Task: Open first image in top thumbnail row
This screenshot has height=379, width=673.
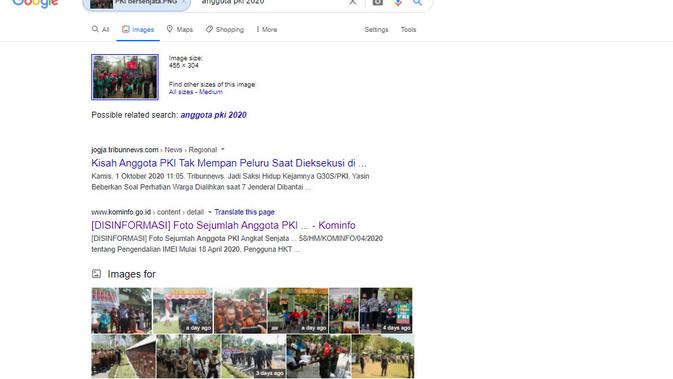Action: (x=121, y=311)
